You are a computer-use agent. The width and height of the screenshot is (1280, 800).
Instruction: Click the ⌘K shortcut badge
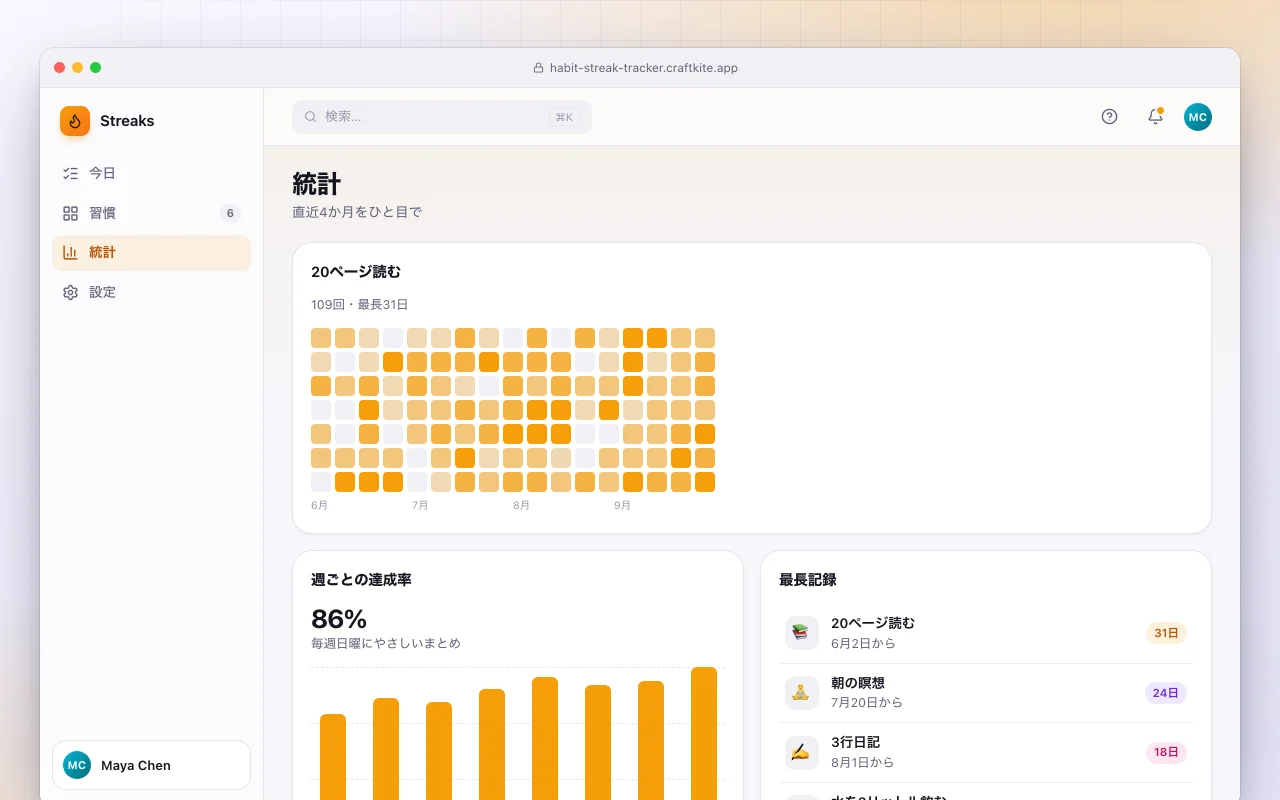[x=564, y=117]
